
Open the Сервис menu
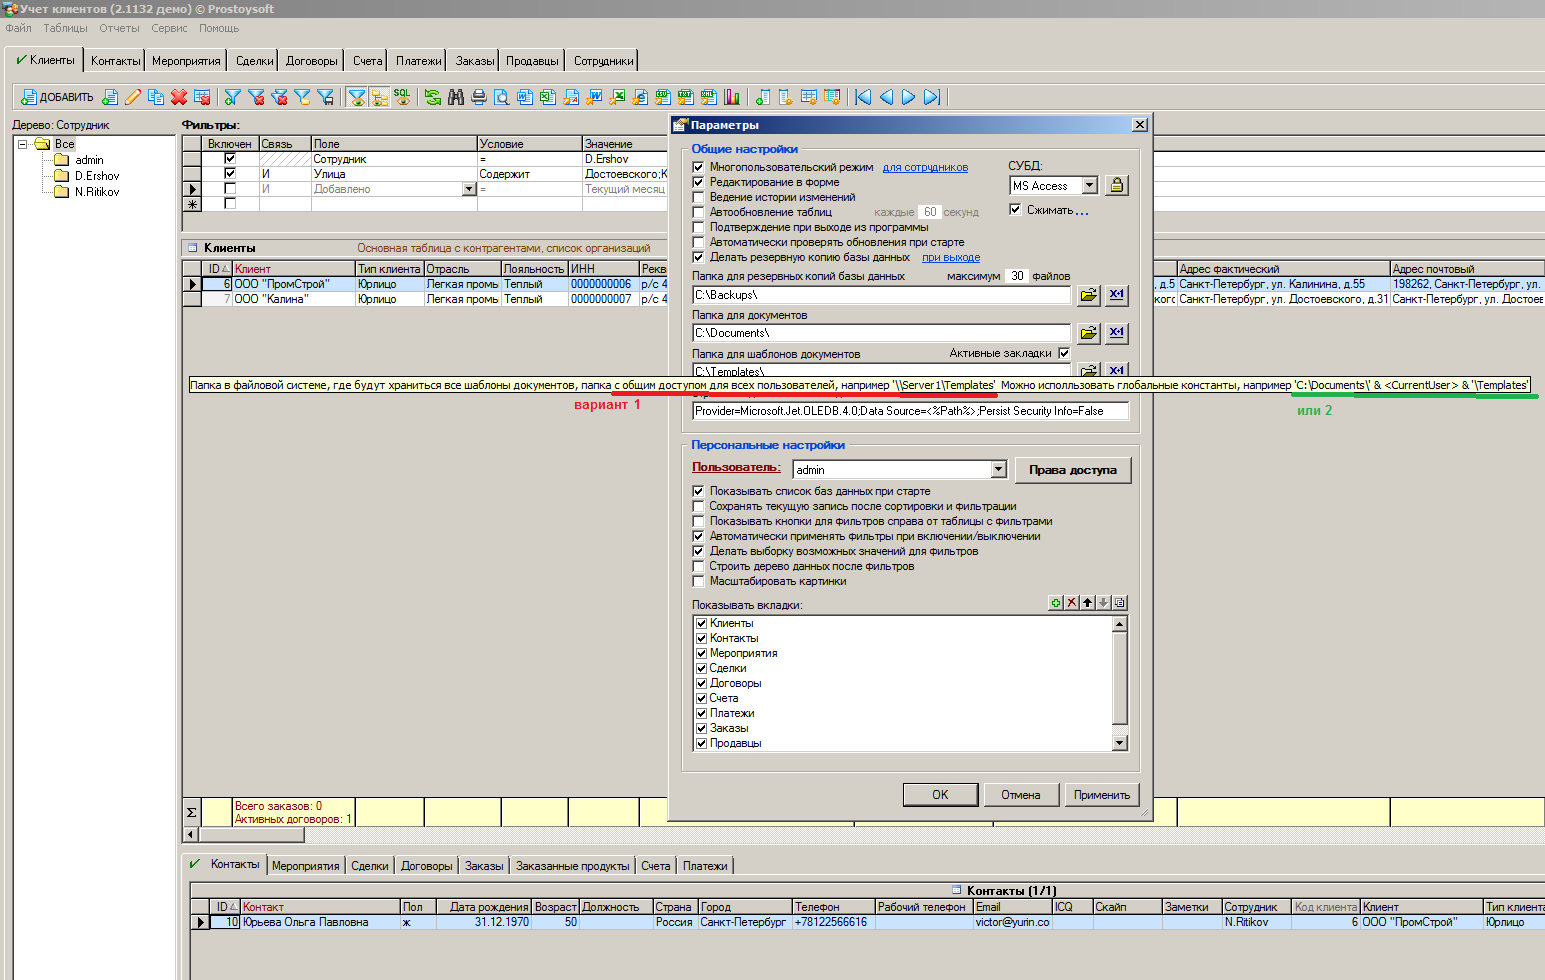point(169,28)
